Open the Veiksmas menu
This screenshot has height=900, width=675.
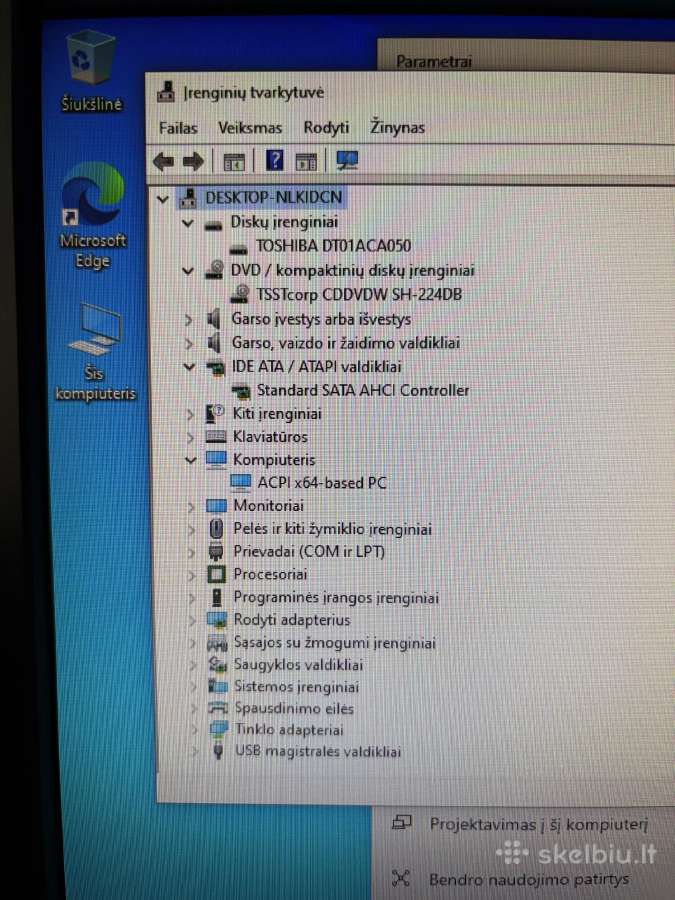coord(250,127)
